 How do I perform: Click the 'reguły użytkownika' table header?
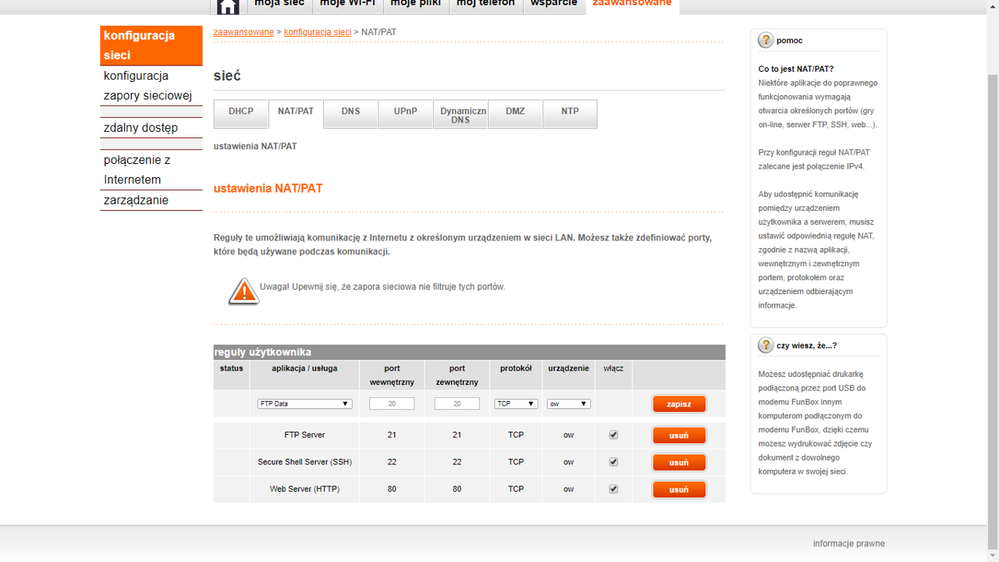(469, 352)
